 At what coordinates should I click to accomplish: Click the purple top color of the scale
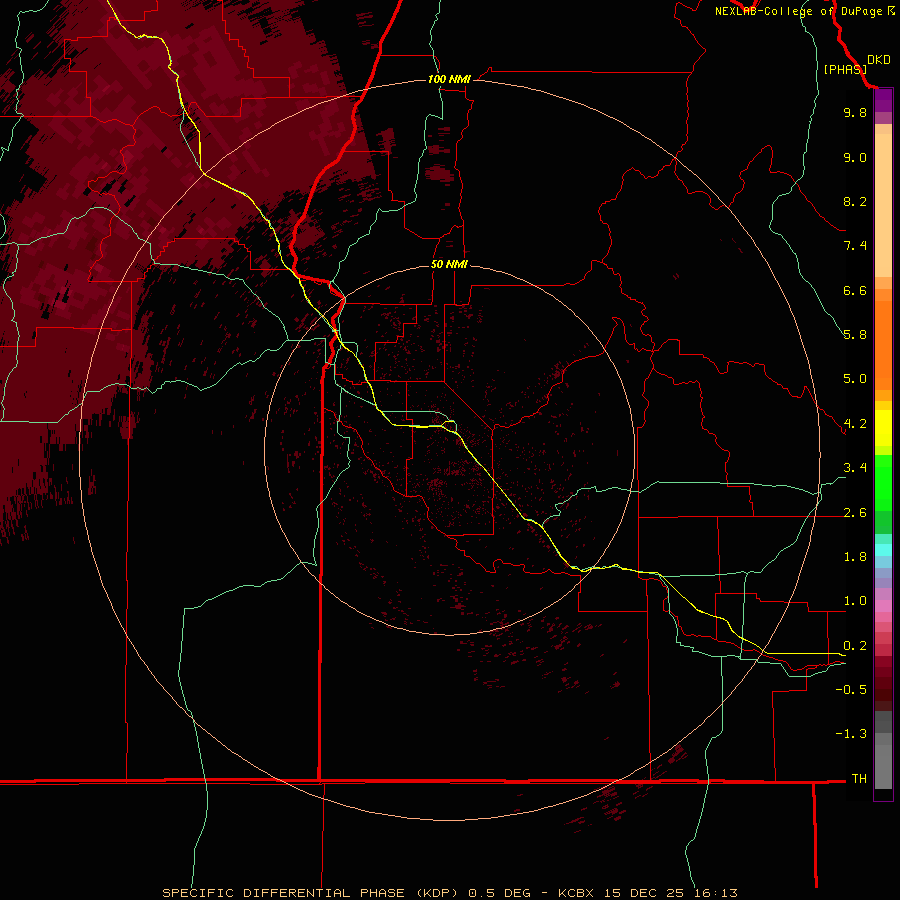[x=883, y=101]
